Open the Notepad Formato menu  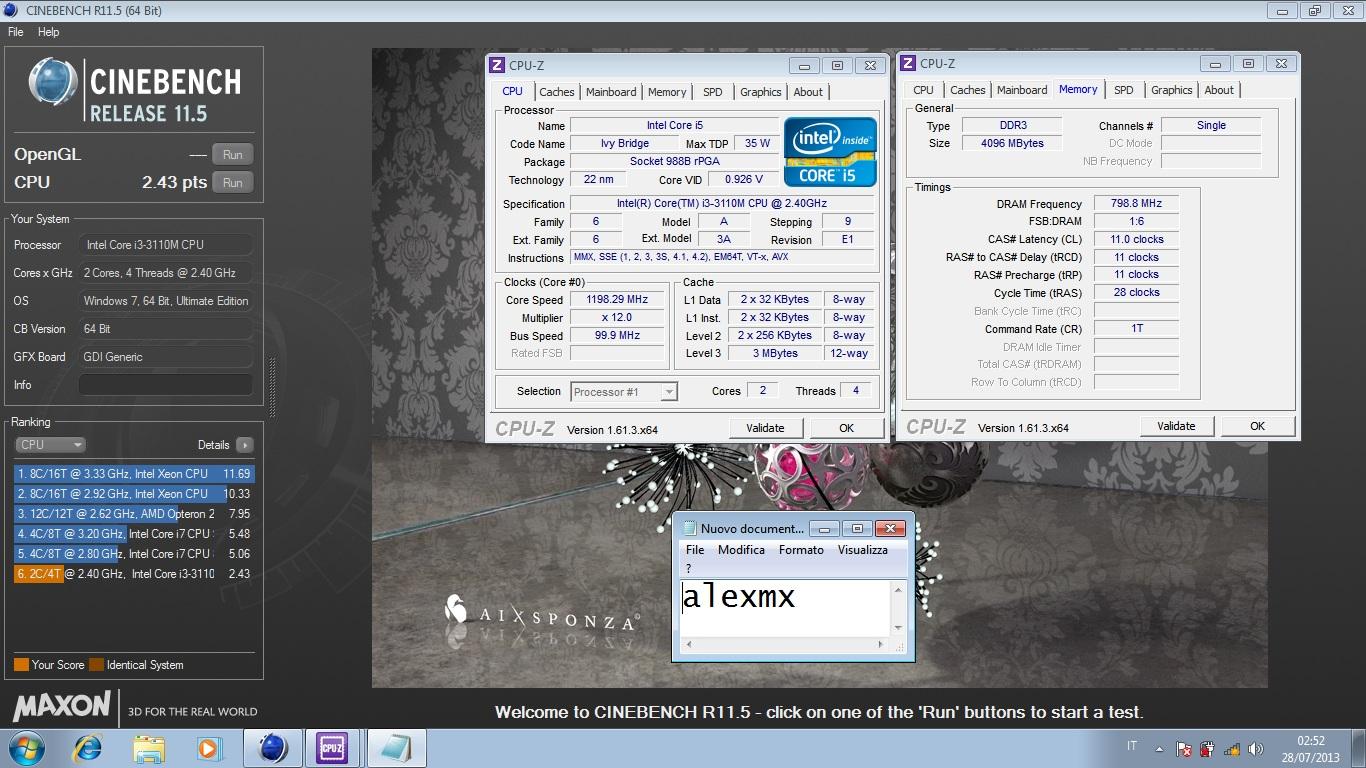(801, 550)
